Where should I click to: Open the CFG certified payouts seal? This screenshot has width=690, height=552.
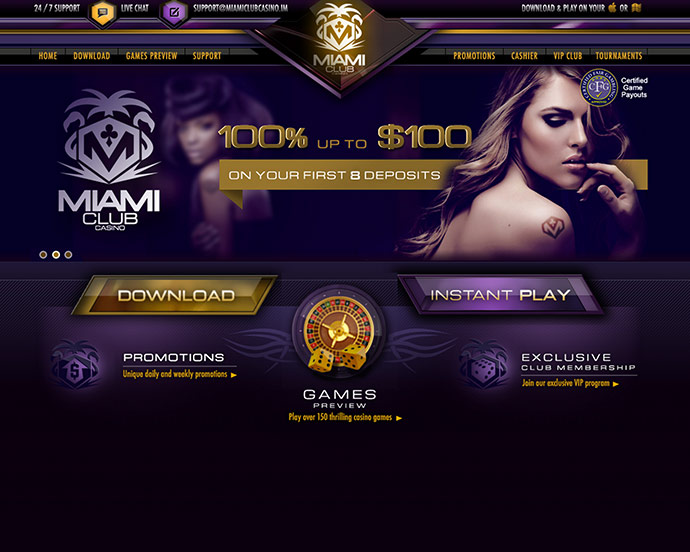pyautogui.click(x=598, y=87)
